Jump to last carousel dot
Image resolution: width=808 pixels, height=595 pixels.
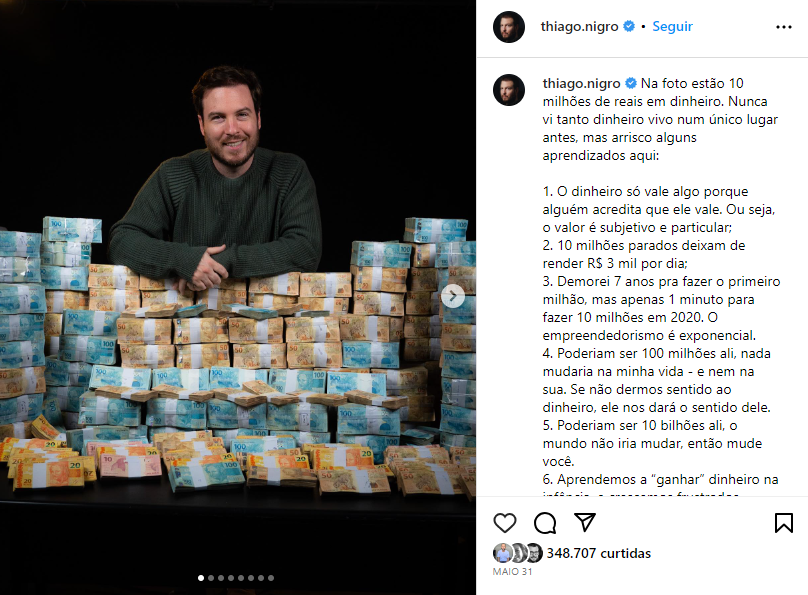[271, 578]
